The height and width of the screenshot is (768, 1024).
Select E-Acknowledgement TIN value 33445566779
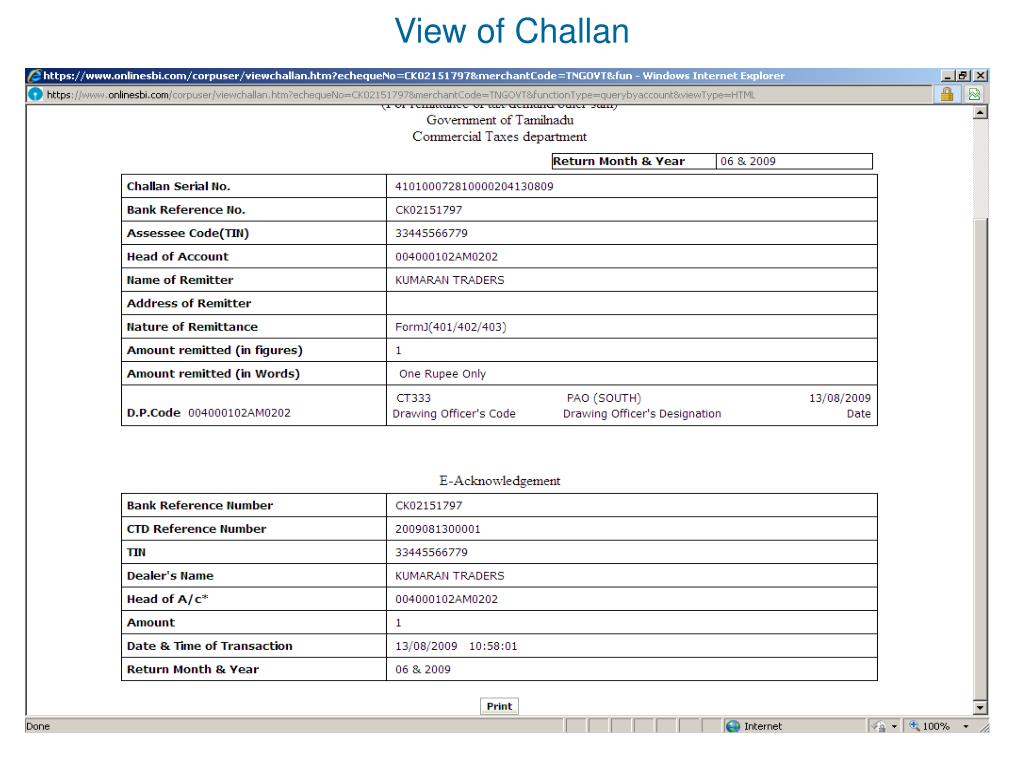pyautogui.click(x=431, y=552)
